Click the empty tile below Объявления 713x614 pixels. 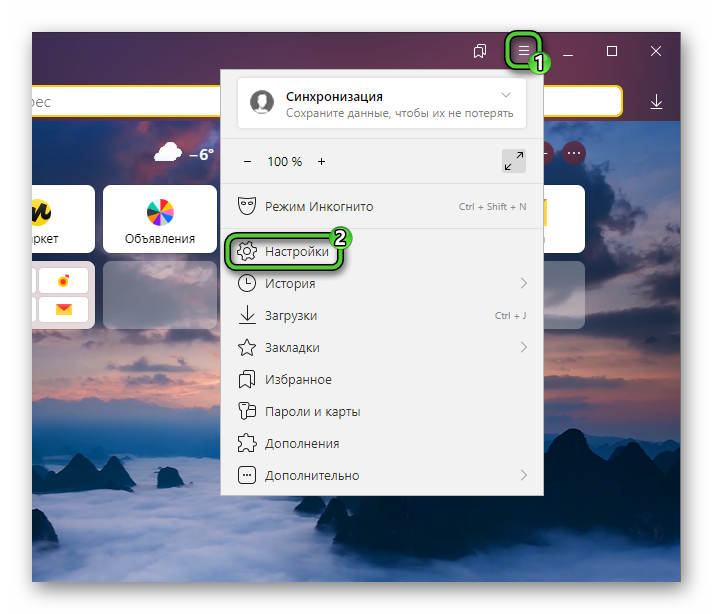160,295
